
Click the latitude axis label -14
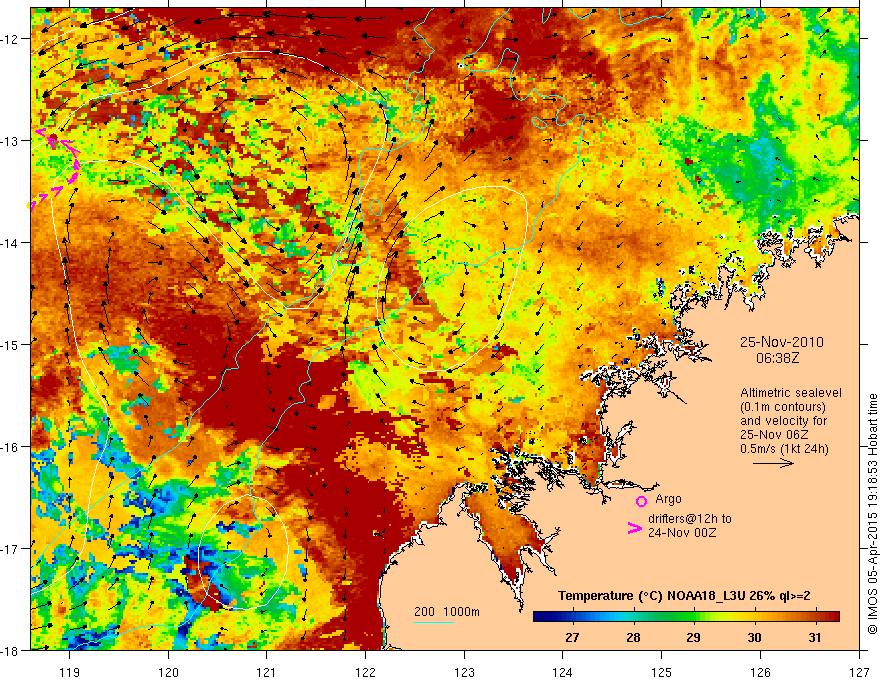pos(9,243)
